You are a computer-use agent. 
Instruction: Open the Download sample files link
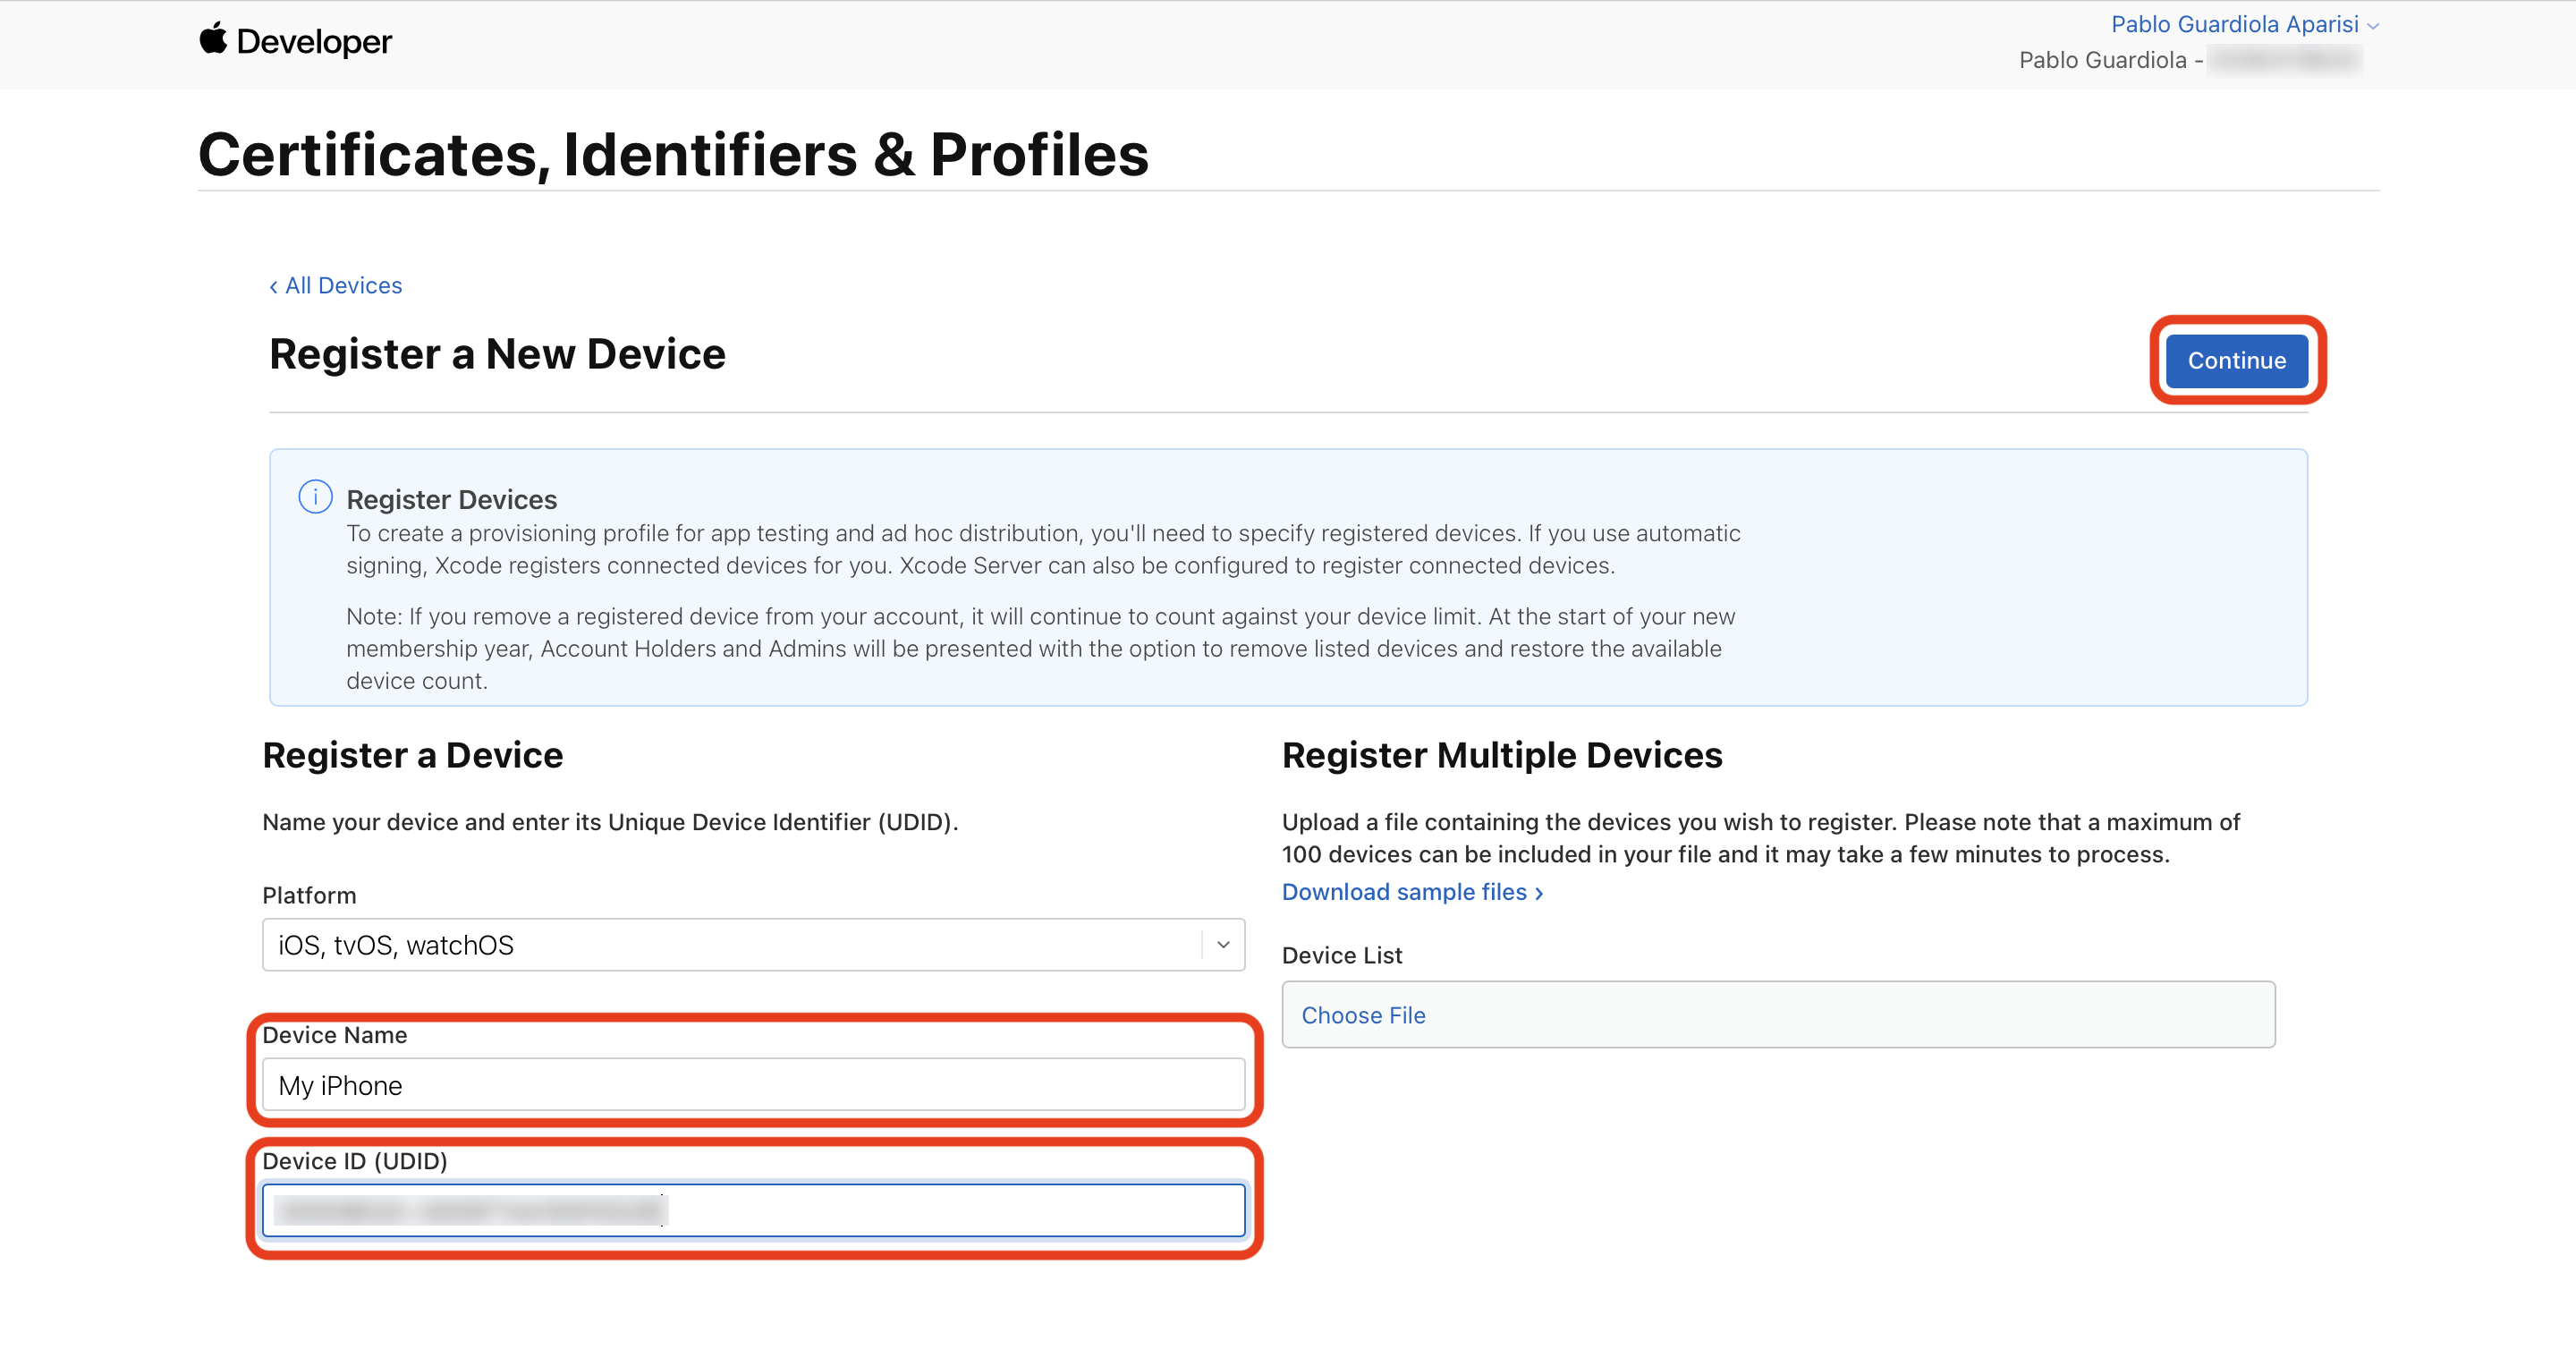[1403, 892]
